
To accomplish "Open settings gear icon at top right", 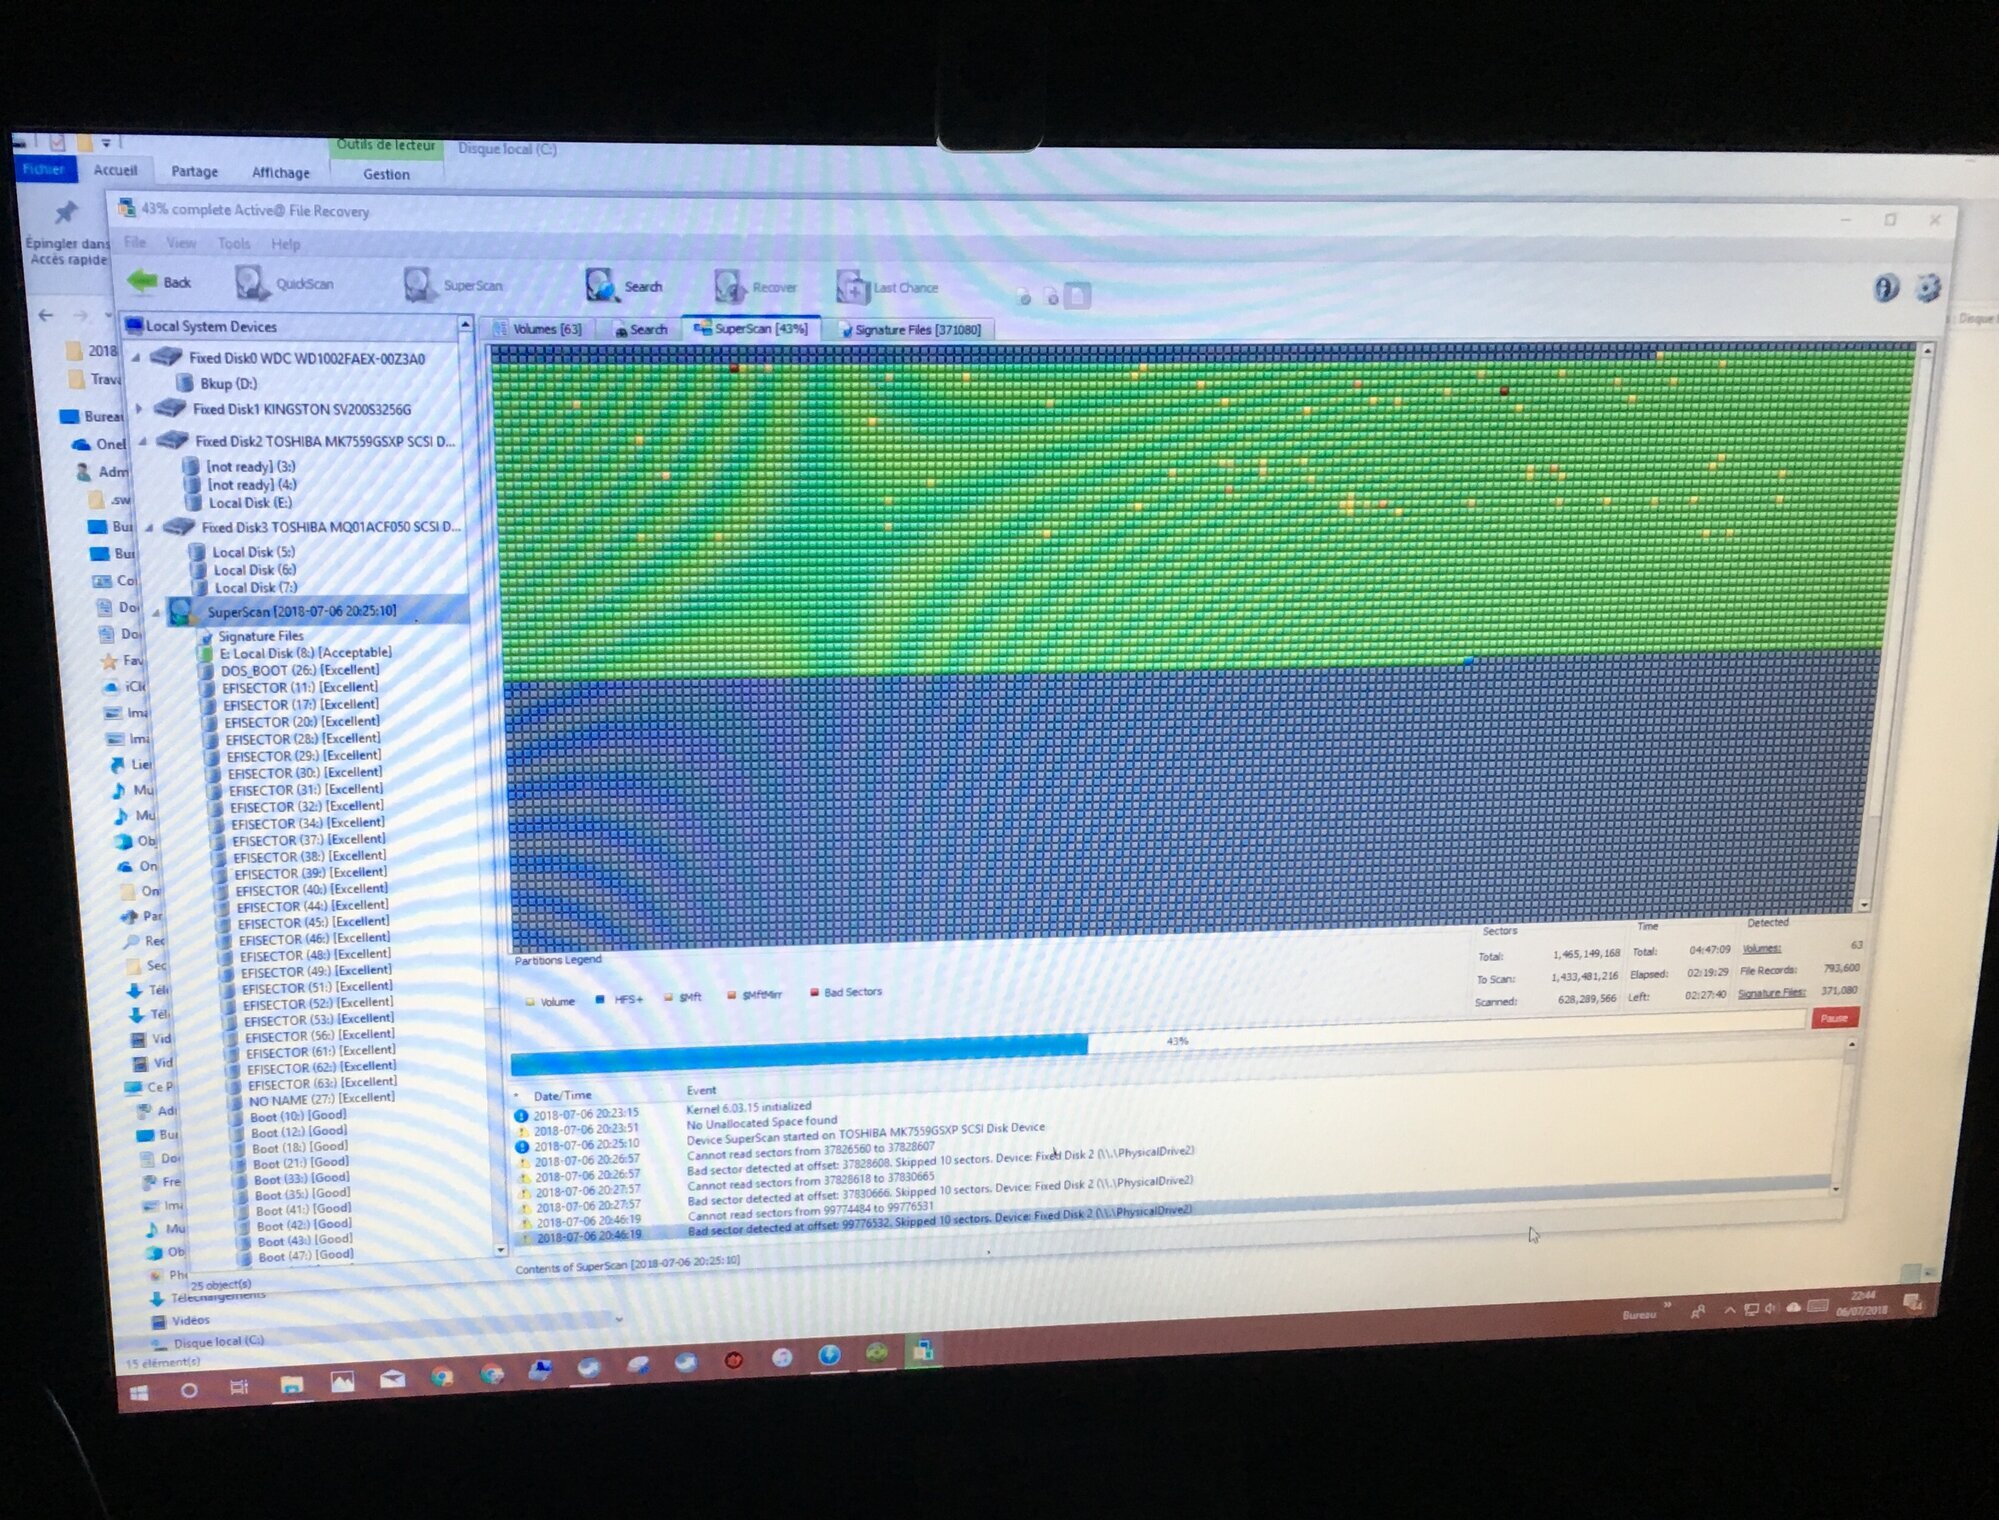I will (1927, 288).
